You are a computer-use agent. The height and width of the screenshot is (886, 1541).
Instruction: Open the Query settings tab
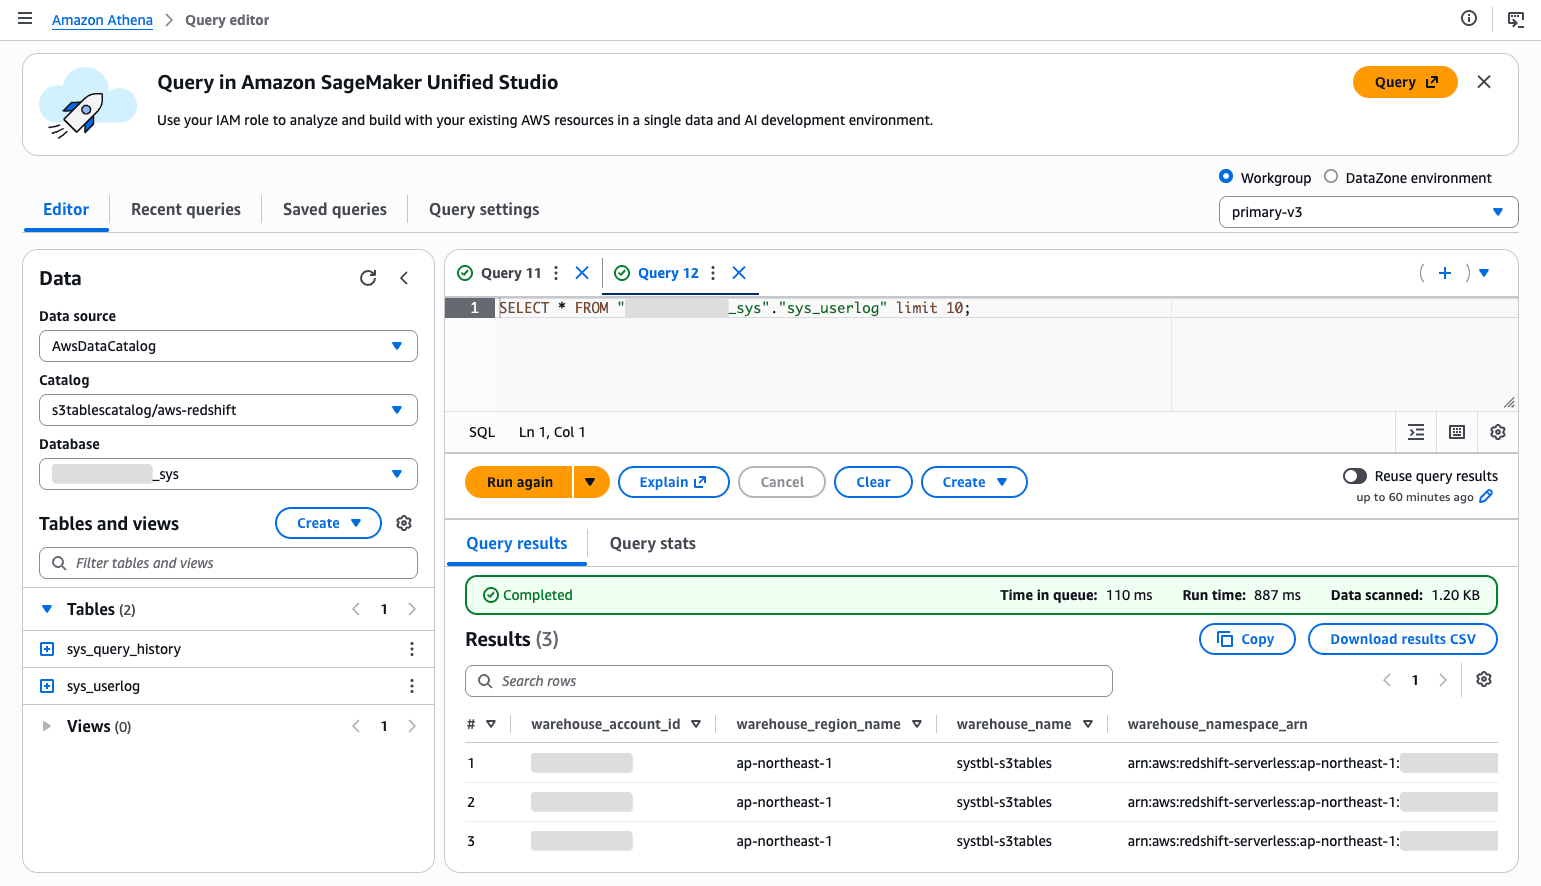484,209
